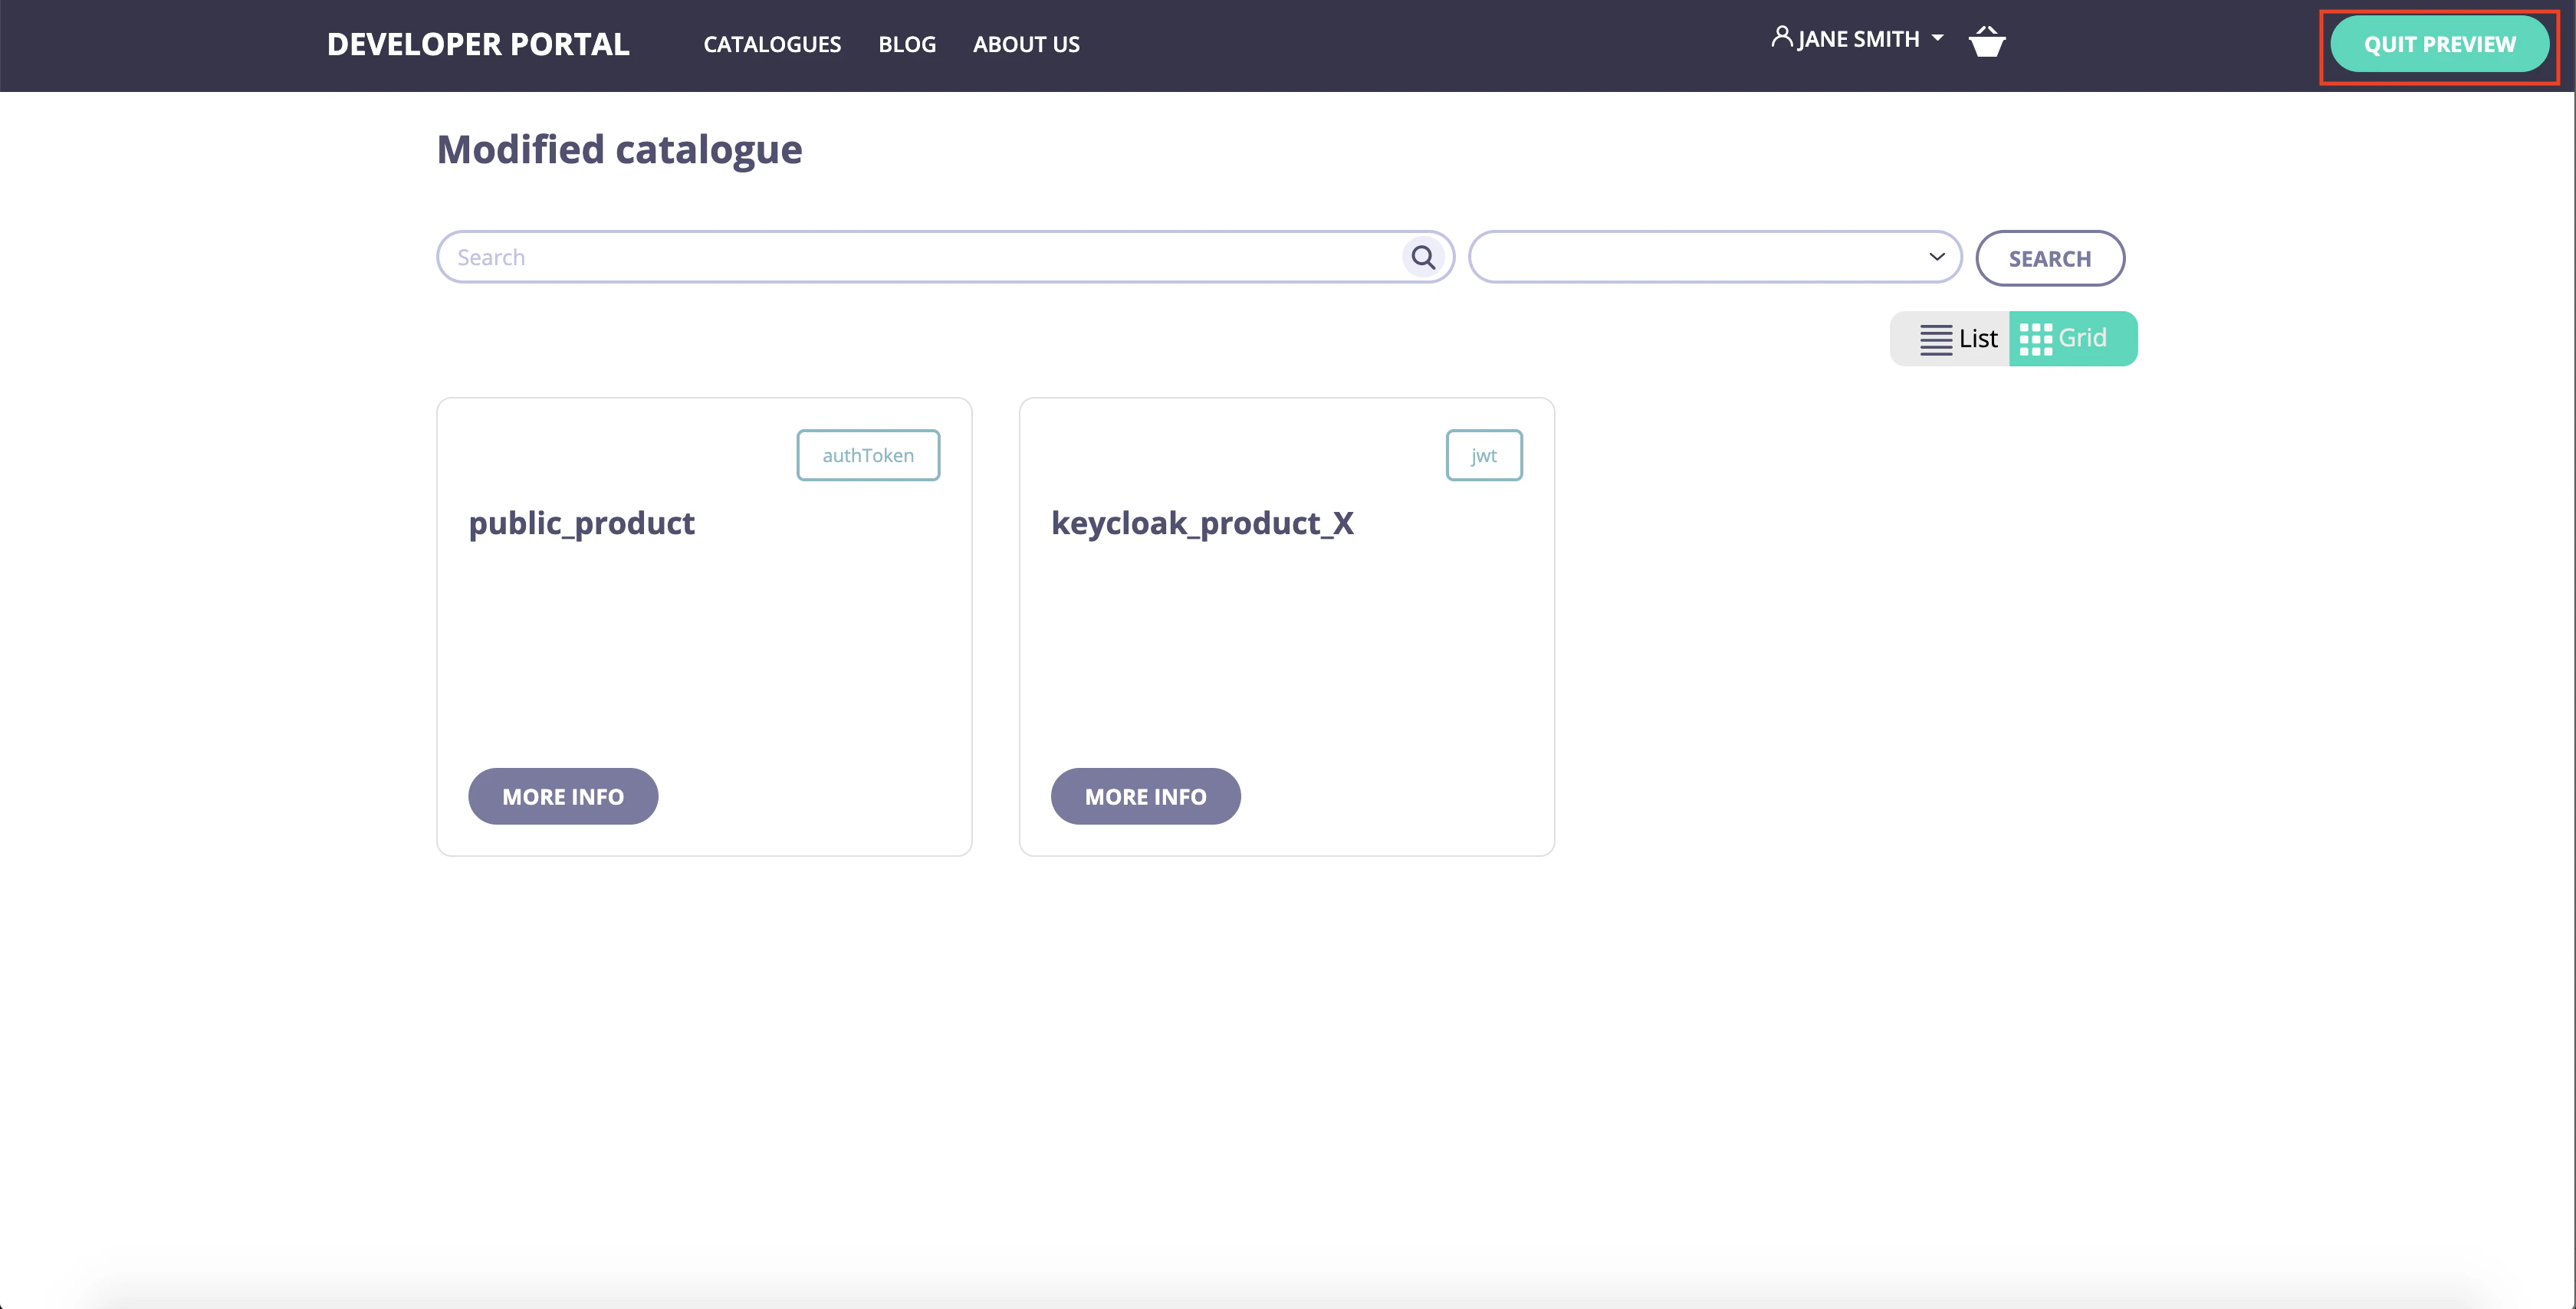
Task: Open More Info for public_product
Action: 563,796
